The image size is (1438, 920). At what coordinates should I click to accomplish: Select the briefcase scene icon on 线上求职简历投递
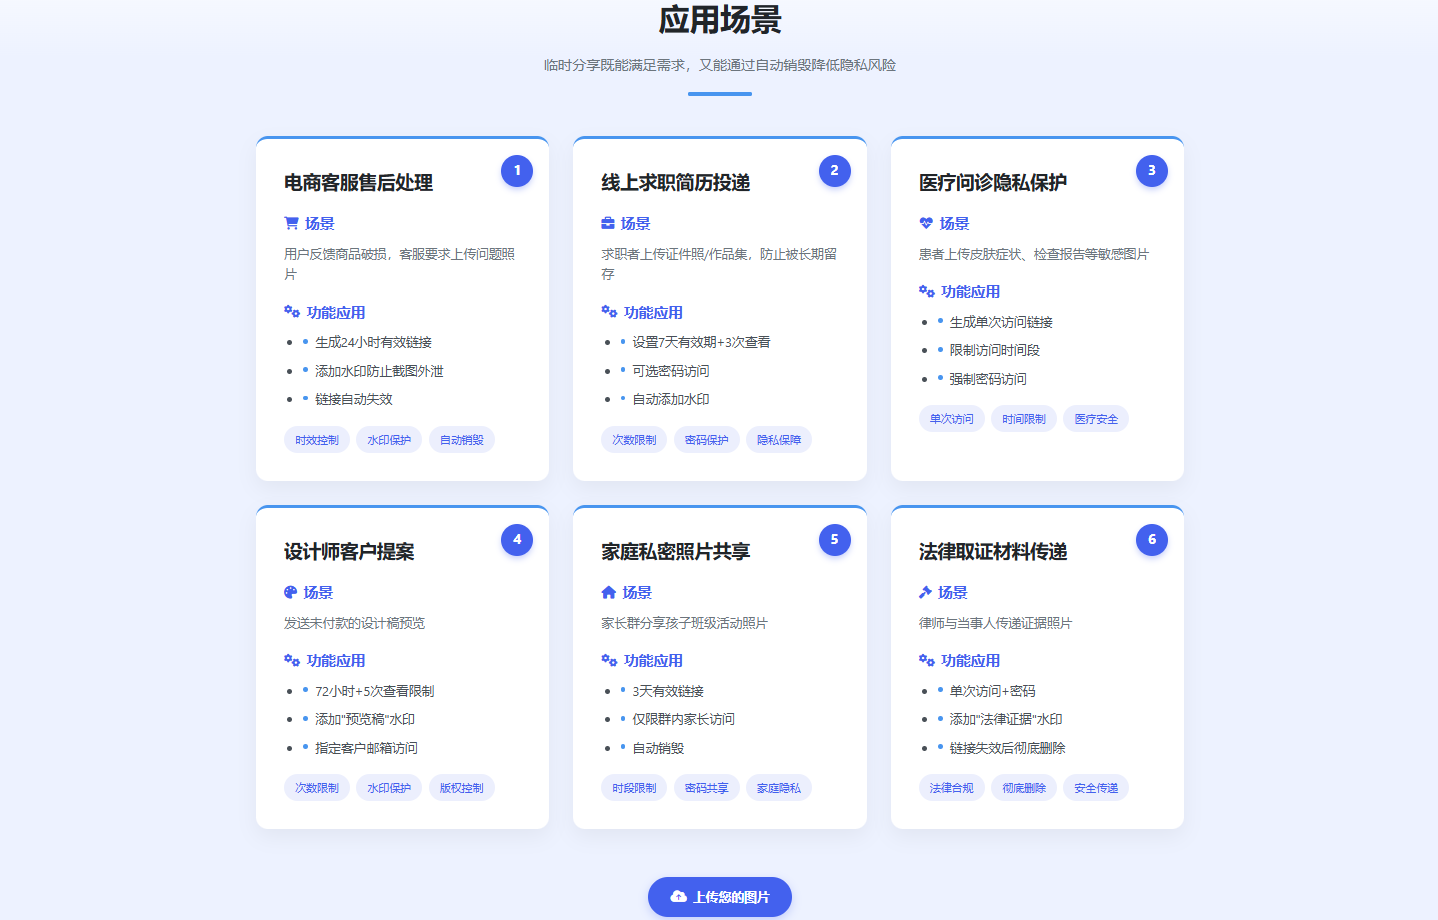click(609, 223)
